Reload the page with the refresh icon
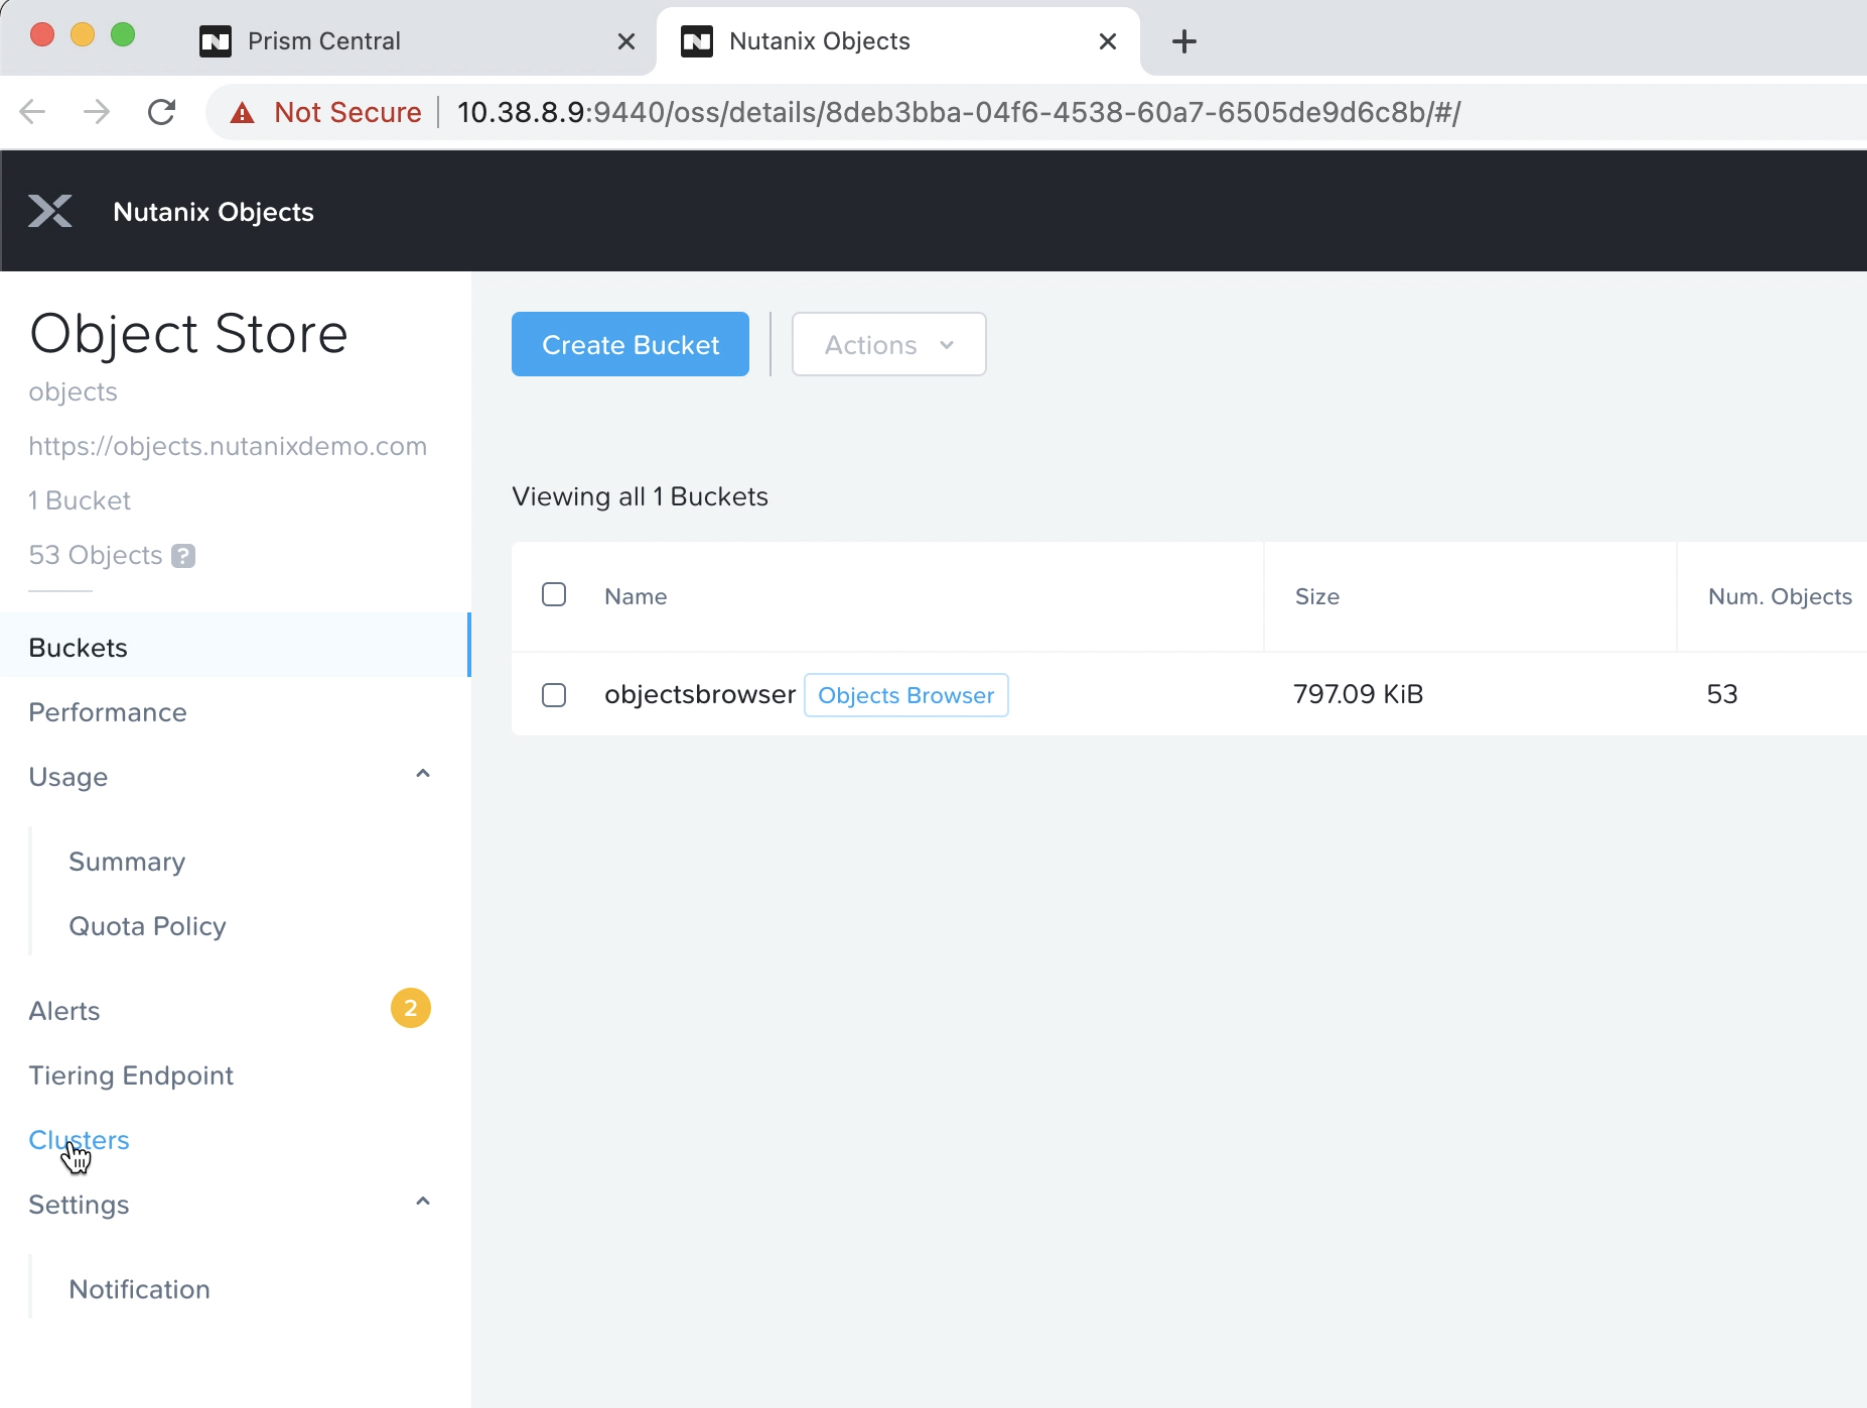1867x1408 pixels. (x=162, y=112)
